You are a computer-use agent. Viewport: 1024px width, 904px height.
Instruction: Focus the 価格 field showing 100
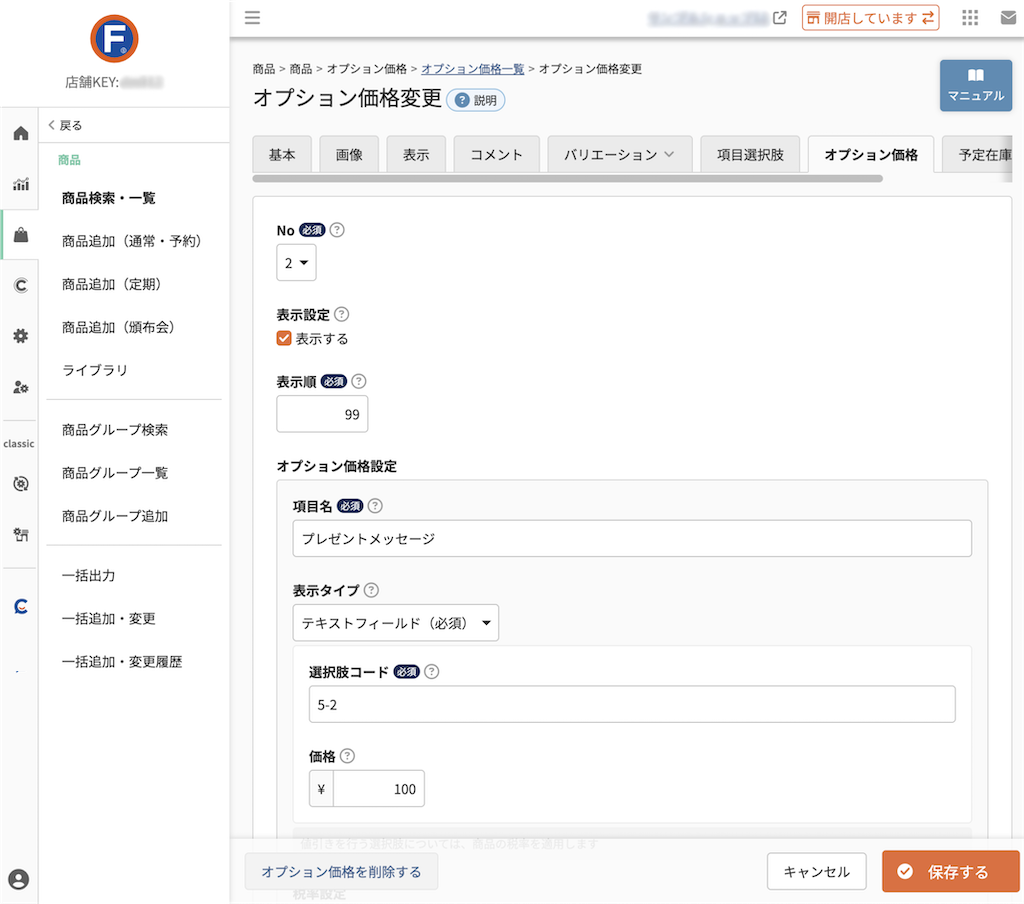(379, 788)
